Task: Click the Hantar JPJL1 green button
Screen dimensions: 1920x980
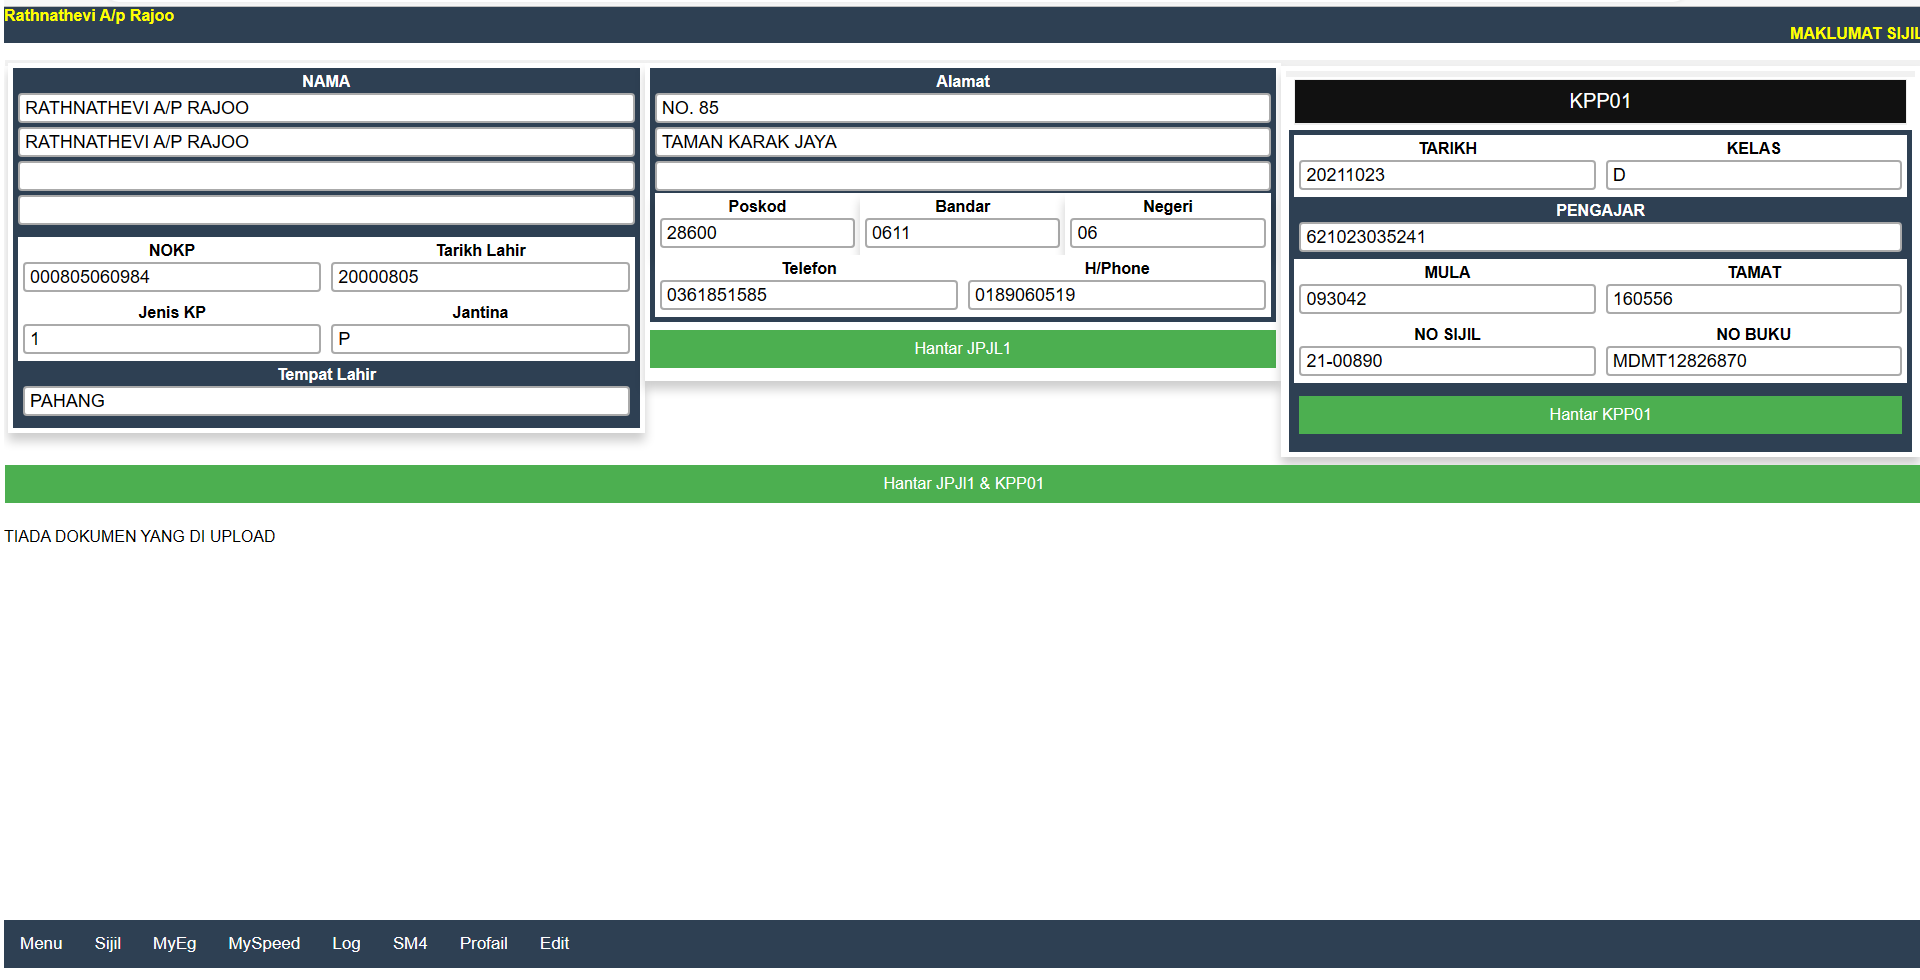Action: pos(962,349)
